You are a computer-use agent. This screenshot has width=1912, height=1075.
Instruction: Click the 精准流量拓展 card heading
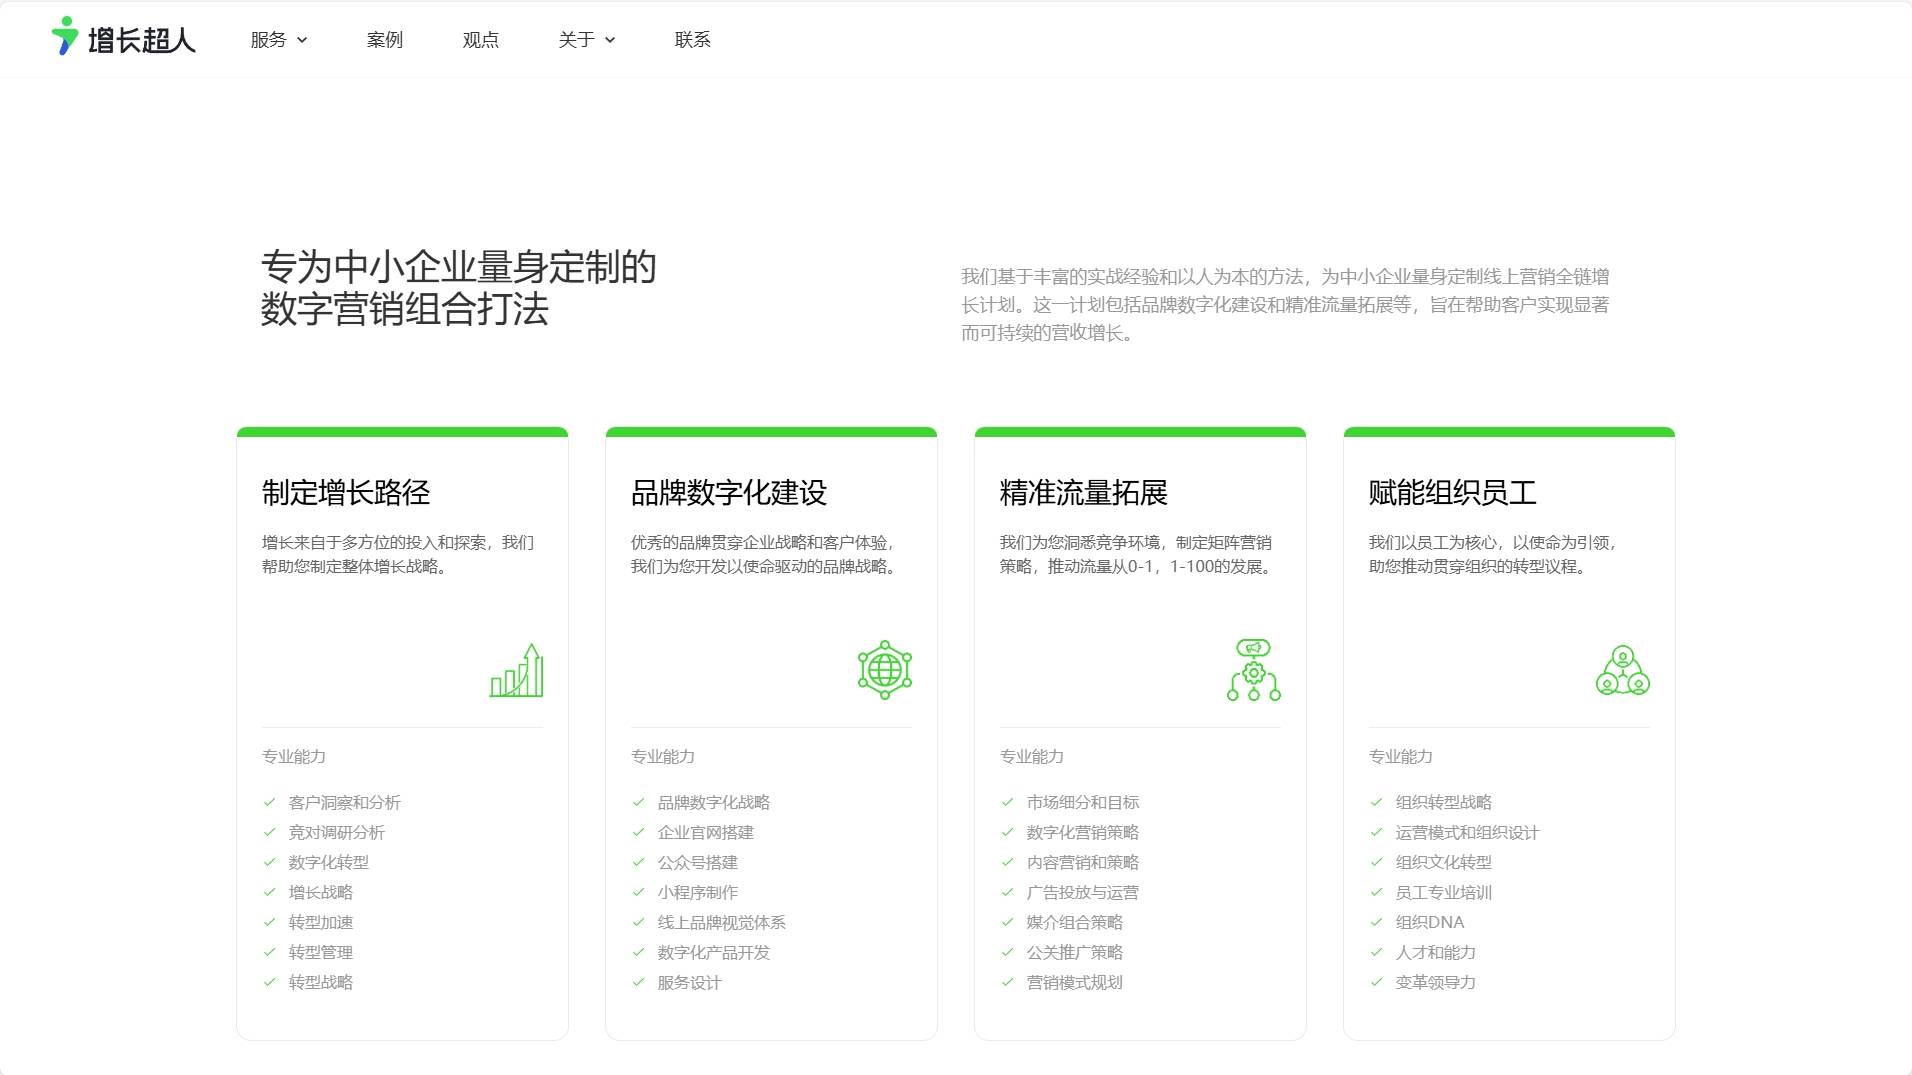1084,493
